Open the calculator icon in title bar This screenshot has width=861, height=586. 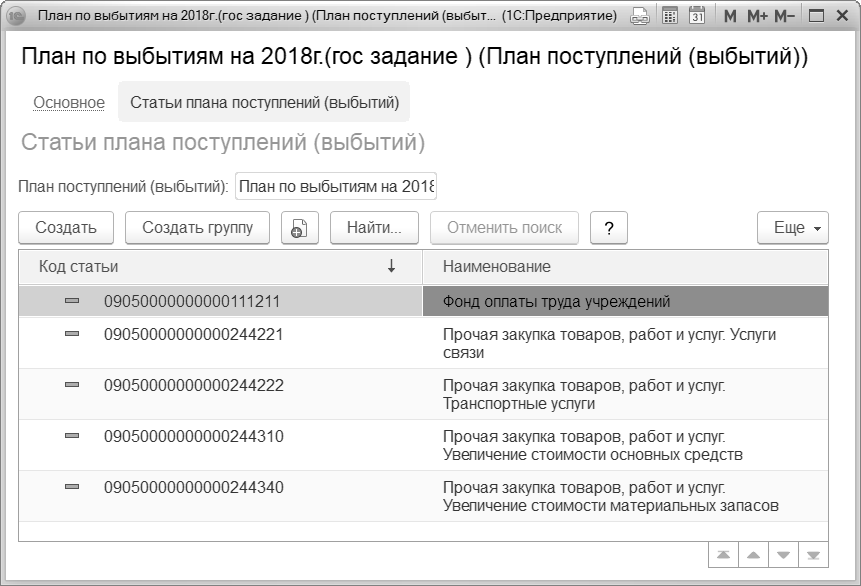tap(670, 16)
